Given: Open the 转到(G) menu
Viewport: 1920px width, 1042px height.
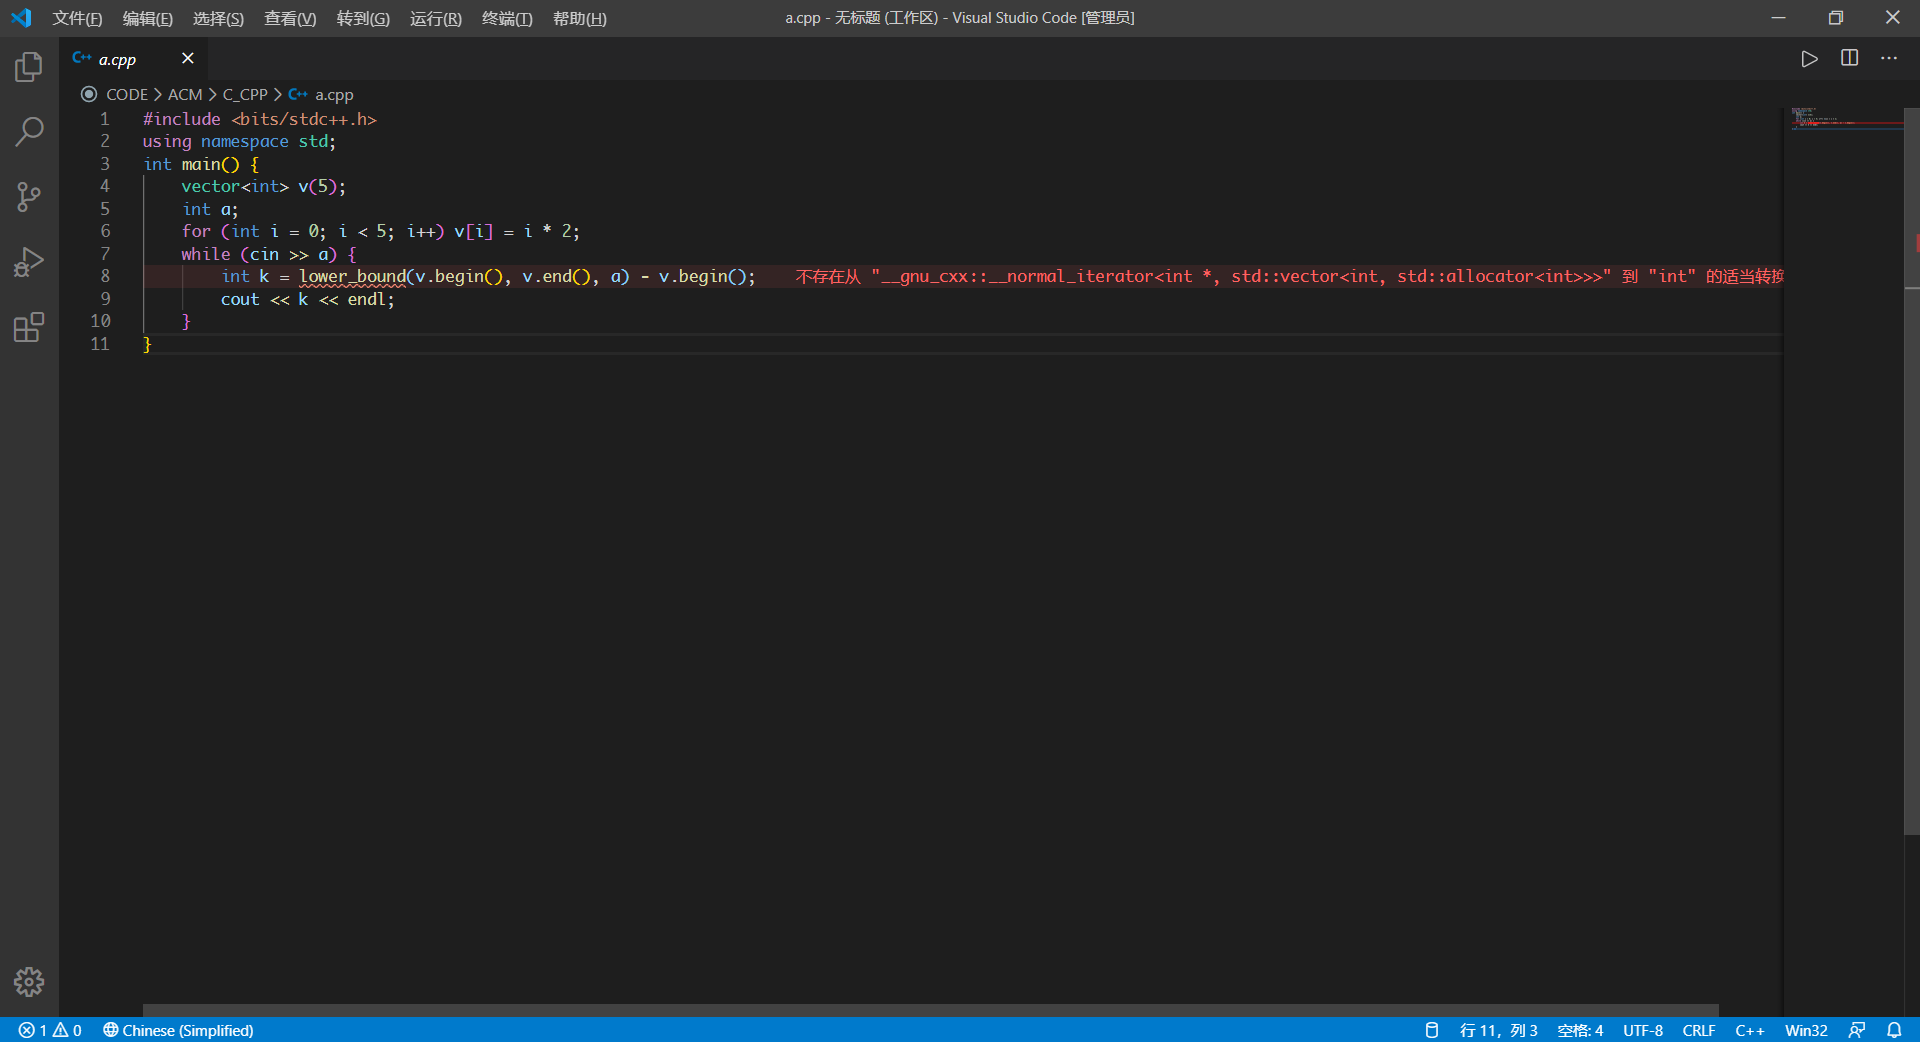Looking at the screenshot, I should (363, 18).
